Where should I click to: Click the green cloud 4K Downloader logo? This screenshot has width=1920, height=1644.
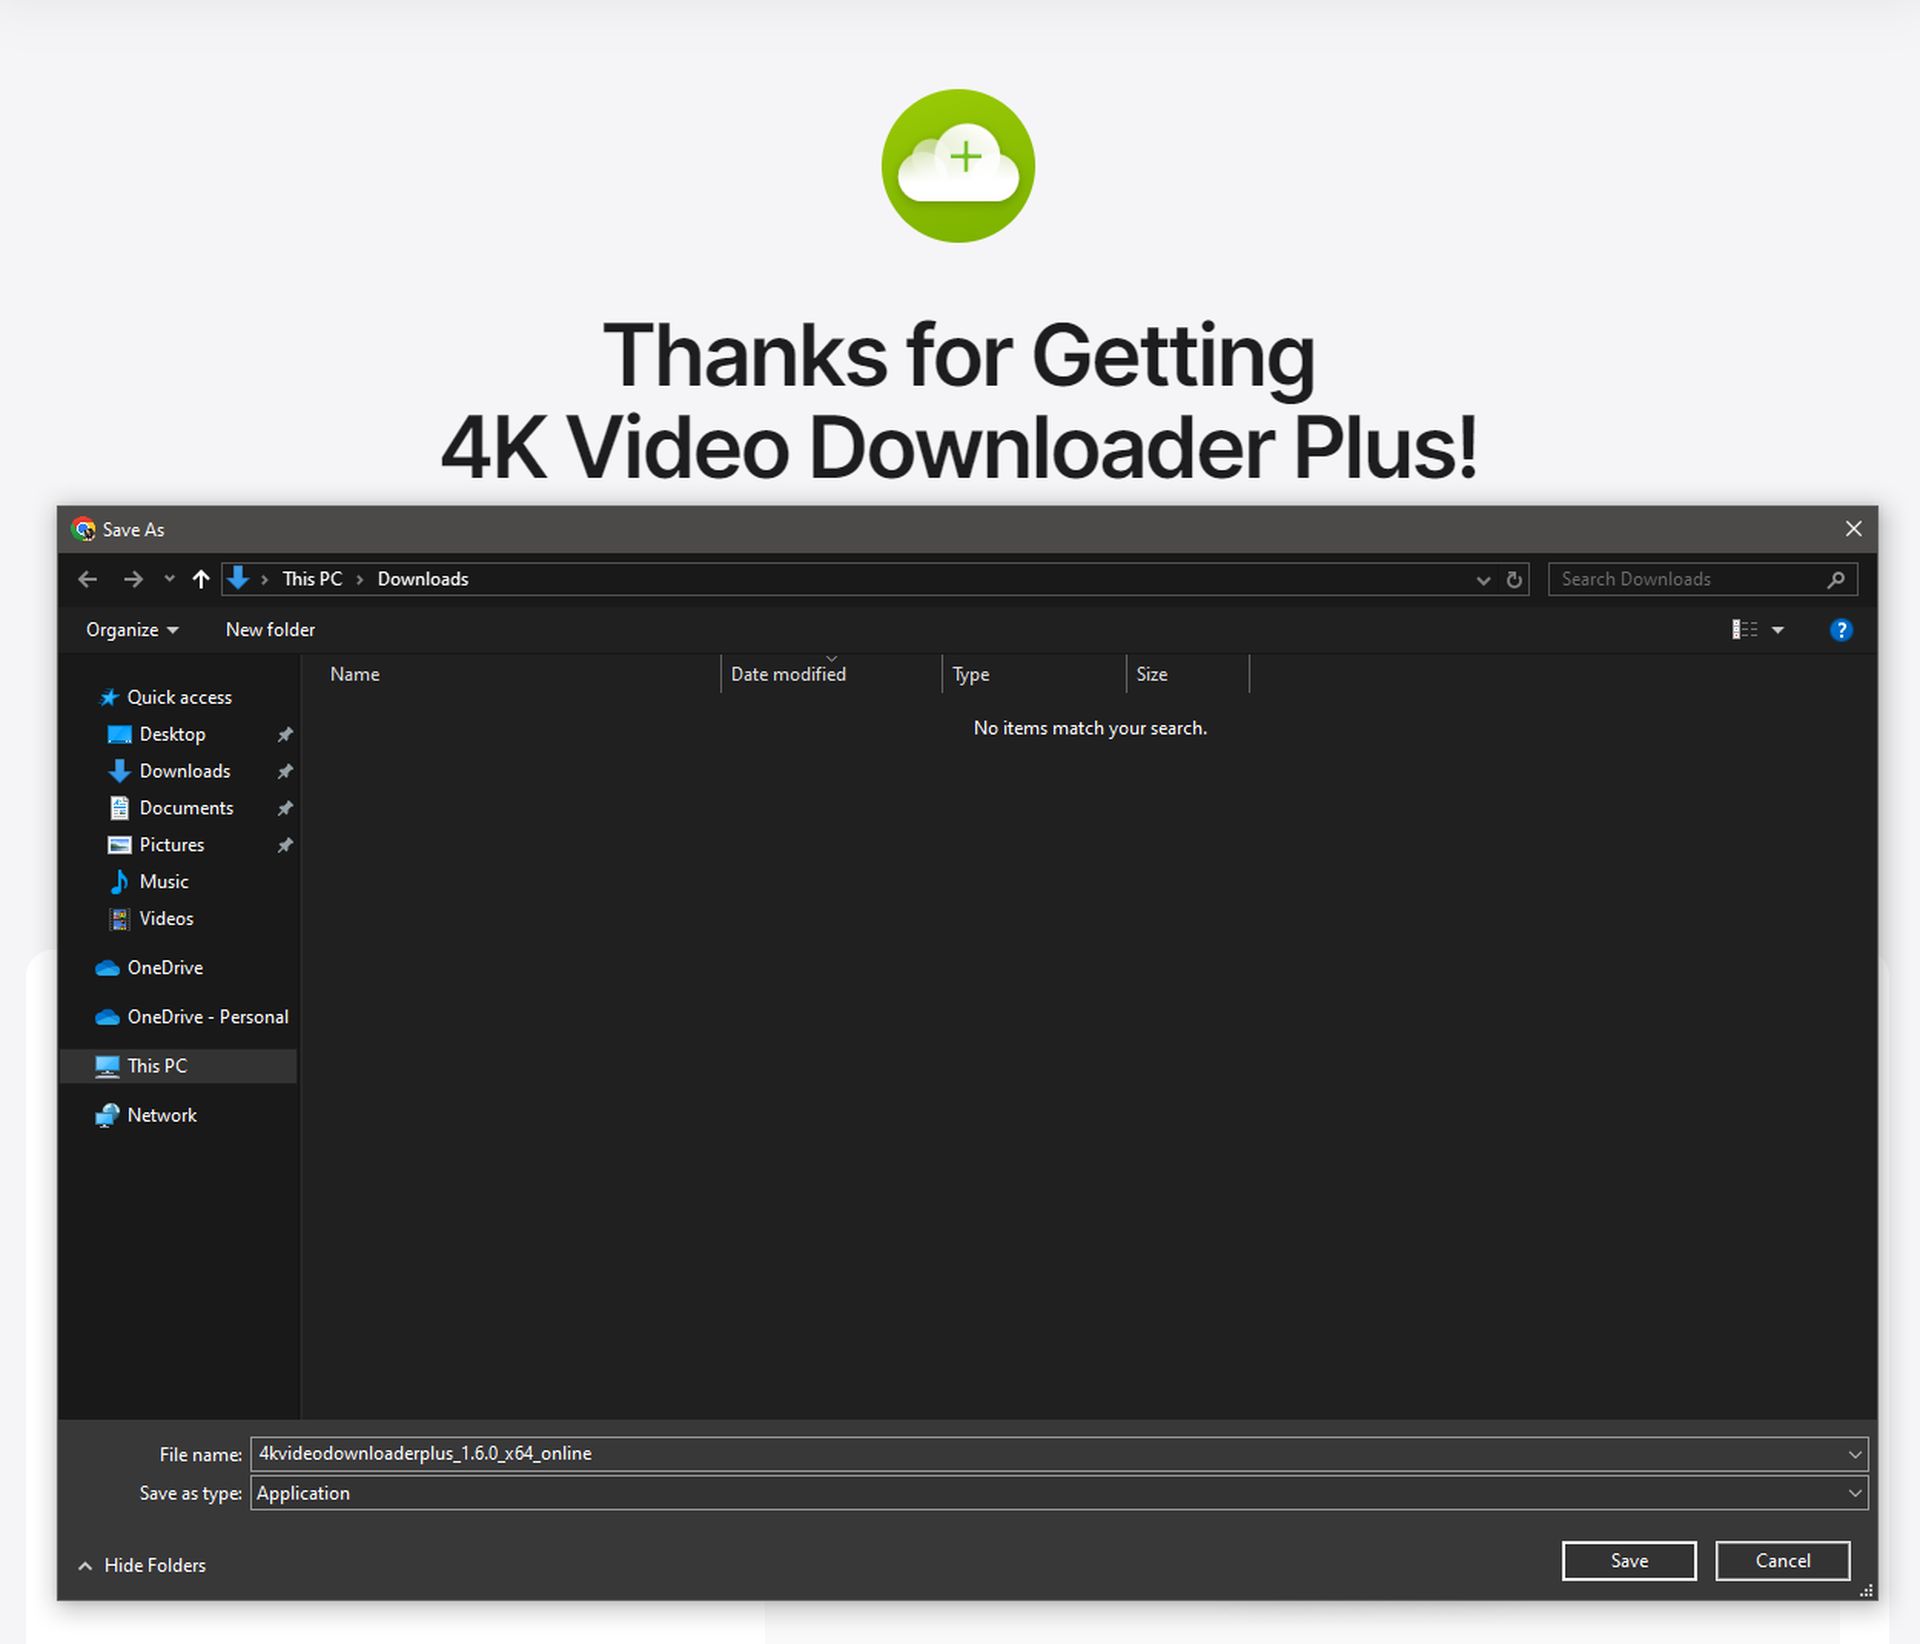coord(958,166)
